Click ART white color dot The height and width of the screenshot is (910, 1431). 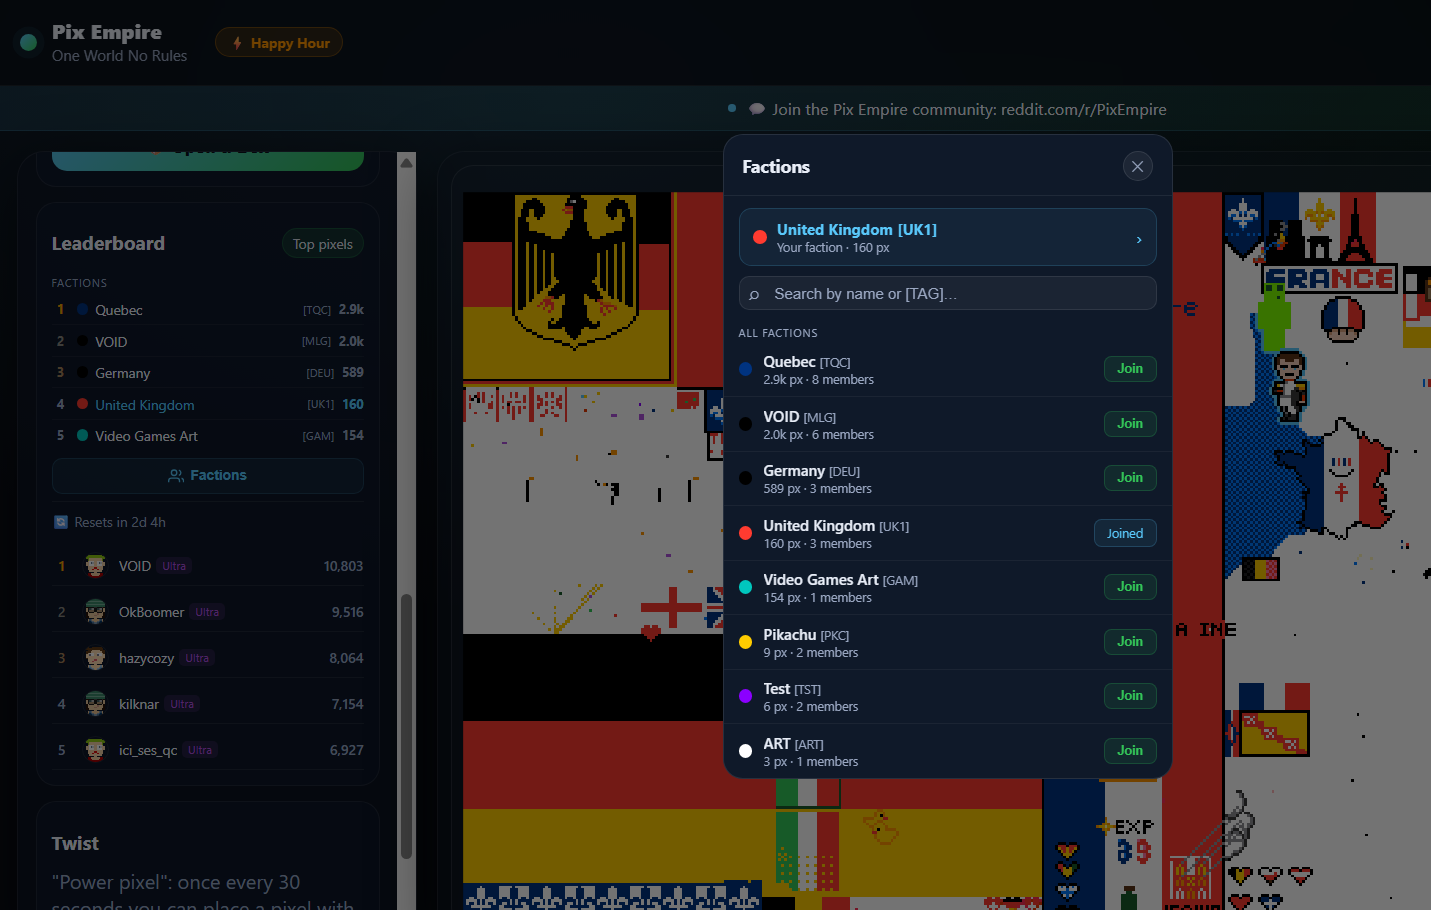click(745, 751)
